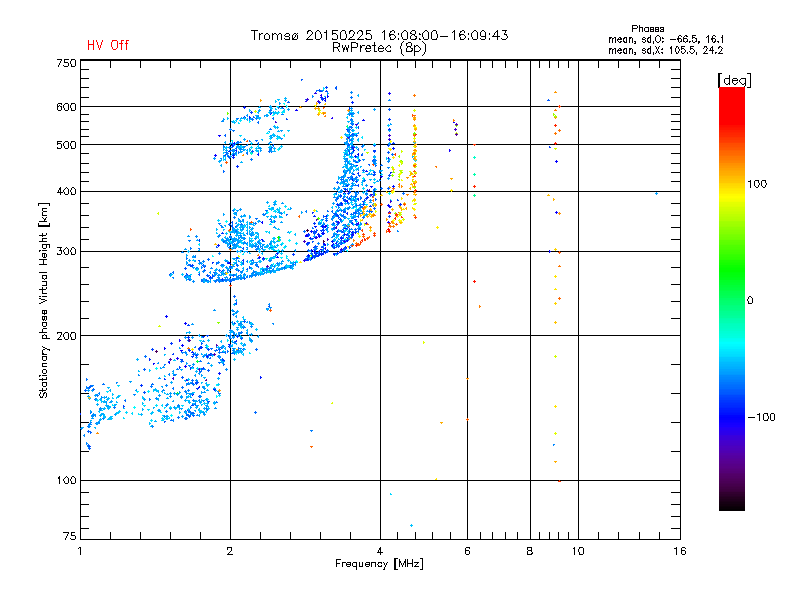Click the 'Phases' heading text
The width and height of the screenshot is (800, 600).
pos(647,29)
